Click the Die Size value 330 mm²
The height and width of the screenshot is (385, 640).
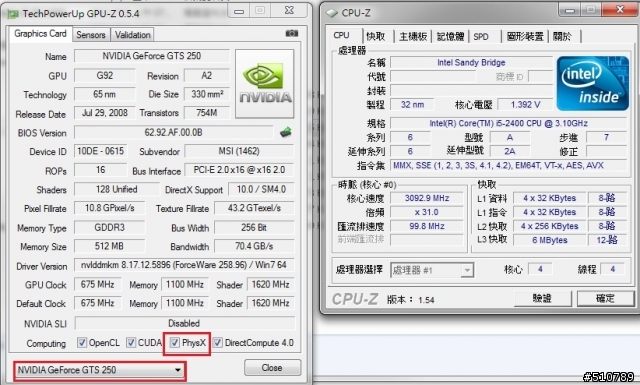pos(207,94)
